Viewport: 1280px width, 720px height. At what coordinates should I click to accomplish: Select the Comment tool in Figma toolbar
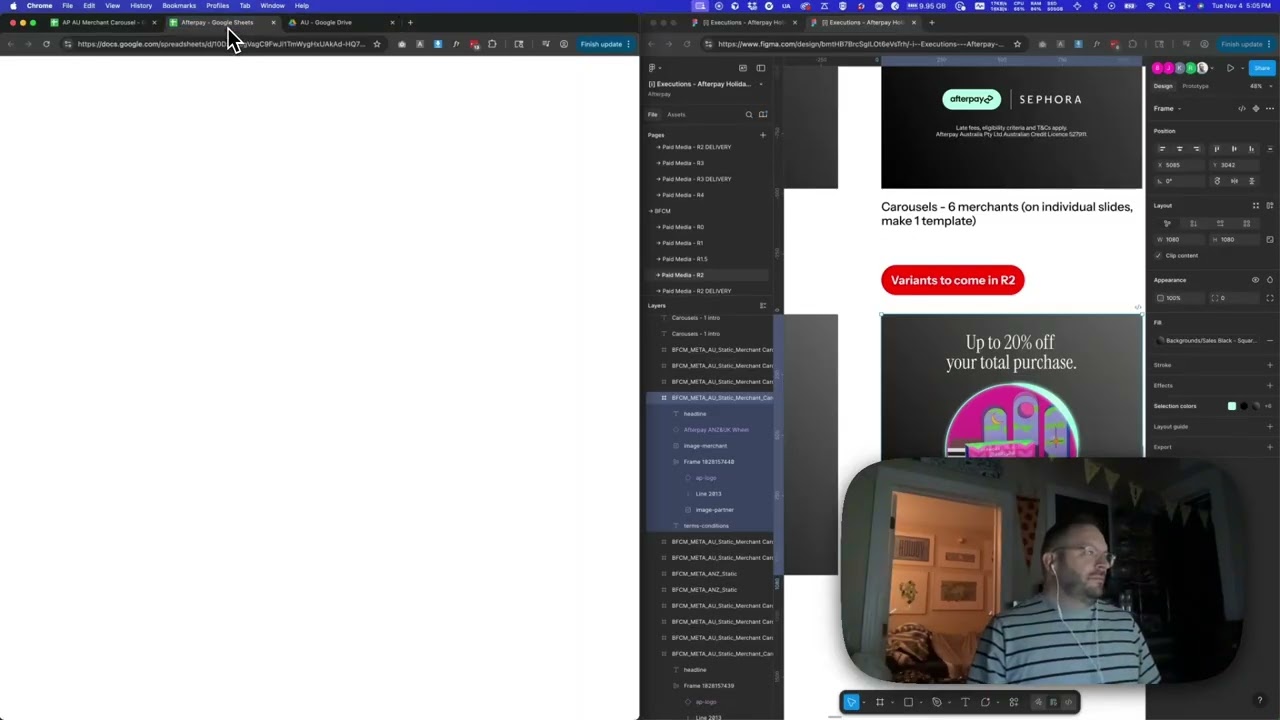986,702
